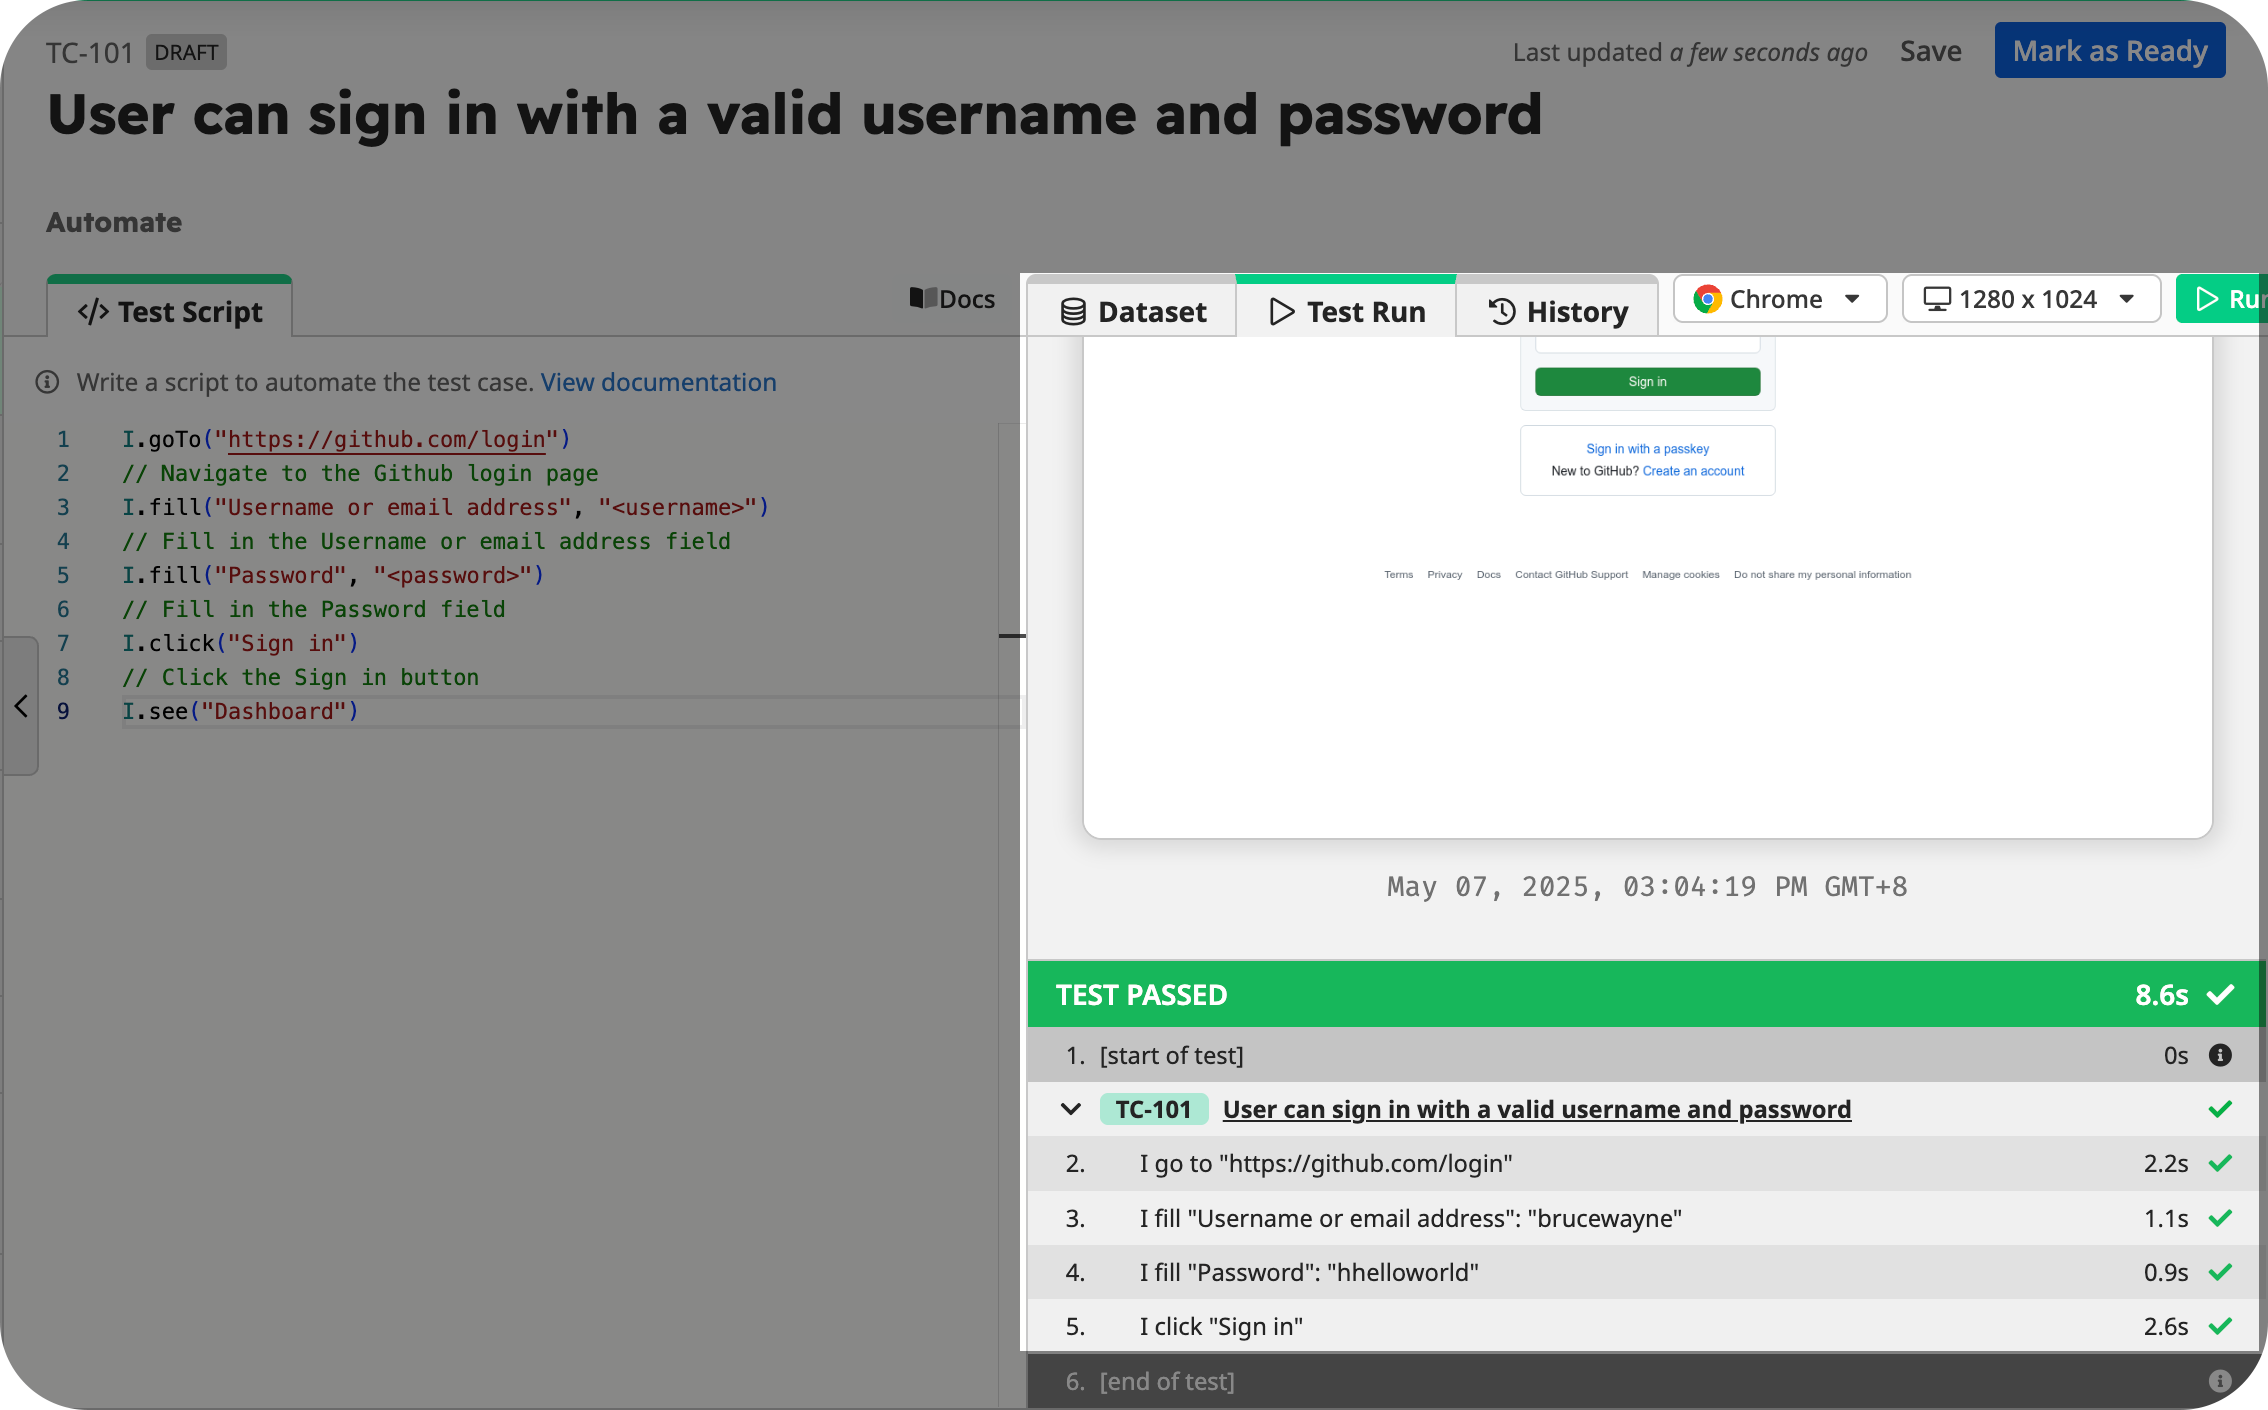Select step 2 go to github login
Image resolution: width=2268 pixels, height=1410 pixels.
click(1647, 1163)
